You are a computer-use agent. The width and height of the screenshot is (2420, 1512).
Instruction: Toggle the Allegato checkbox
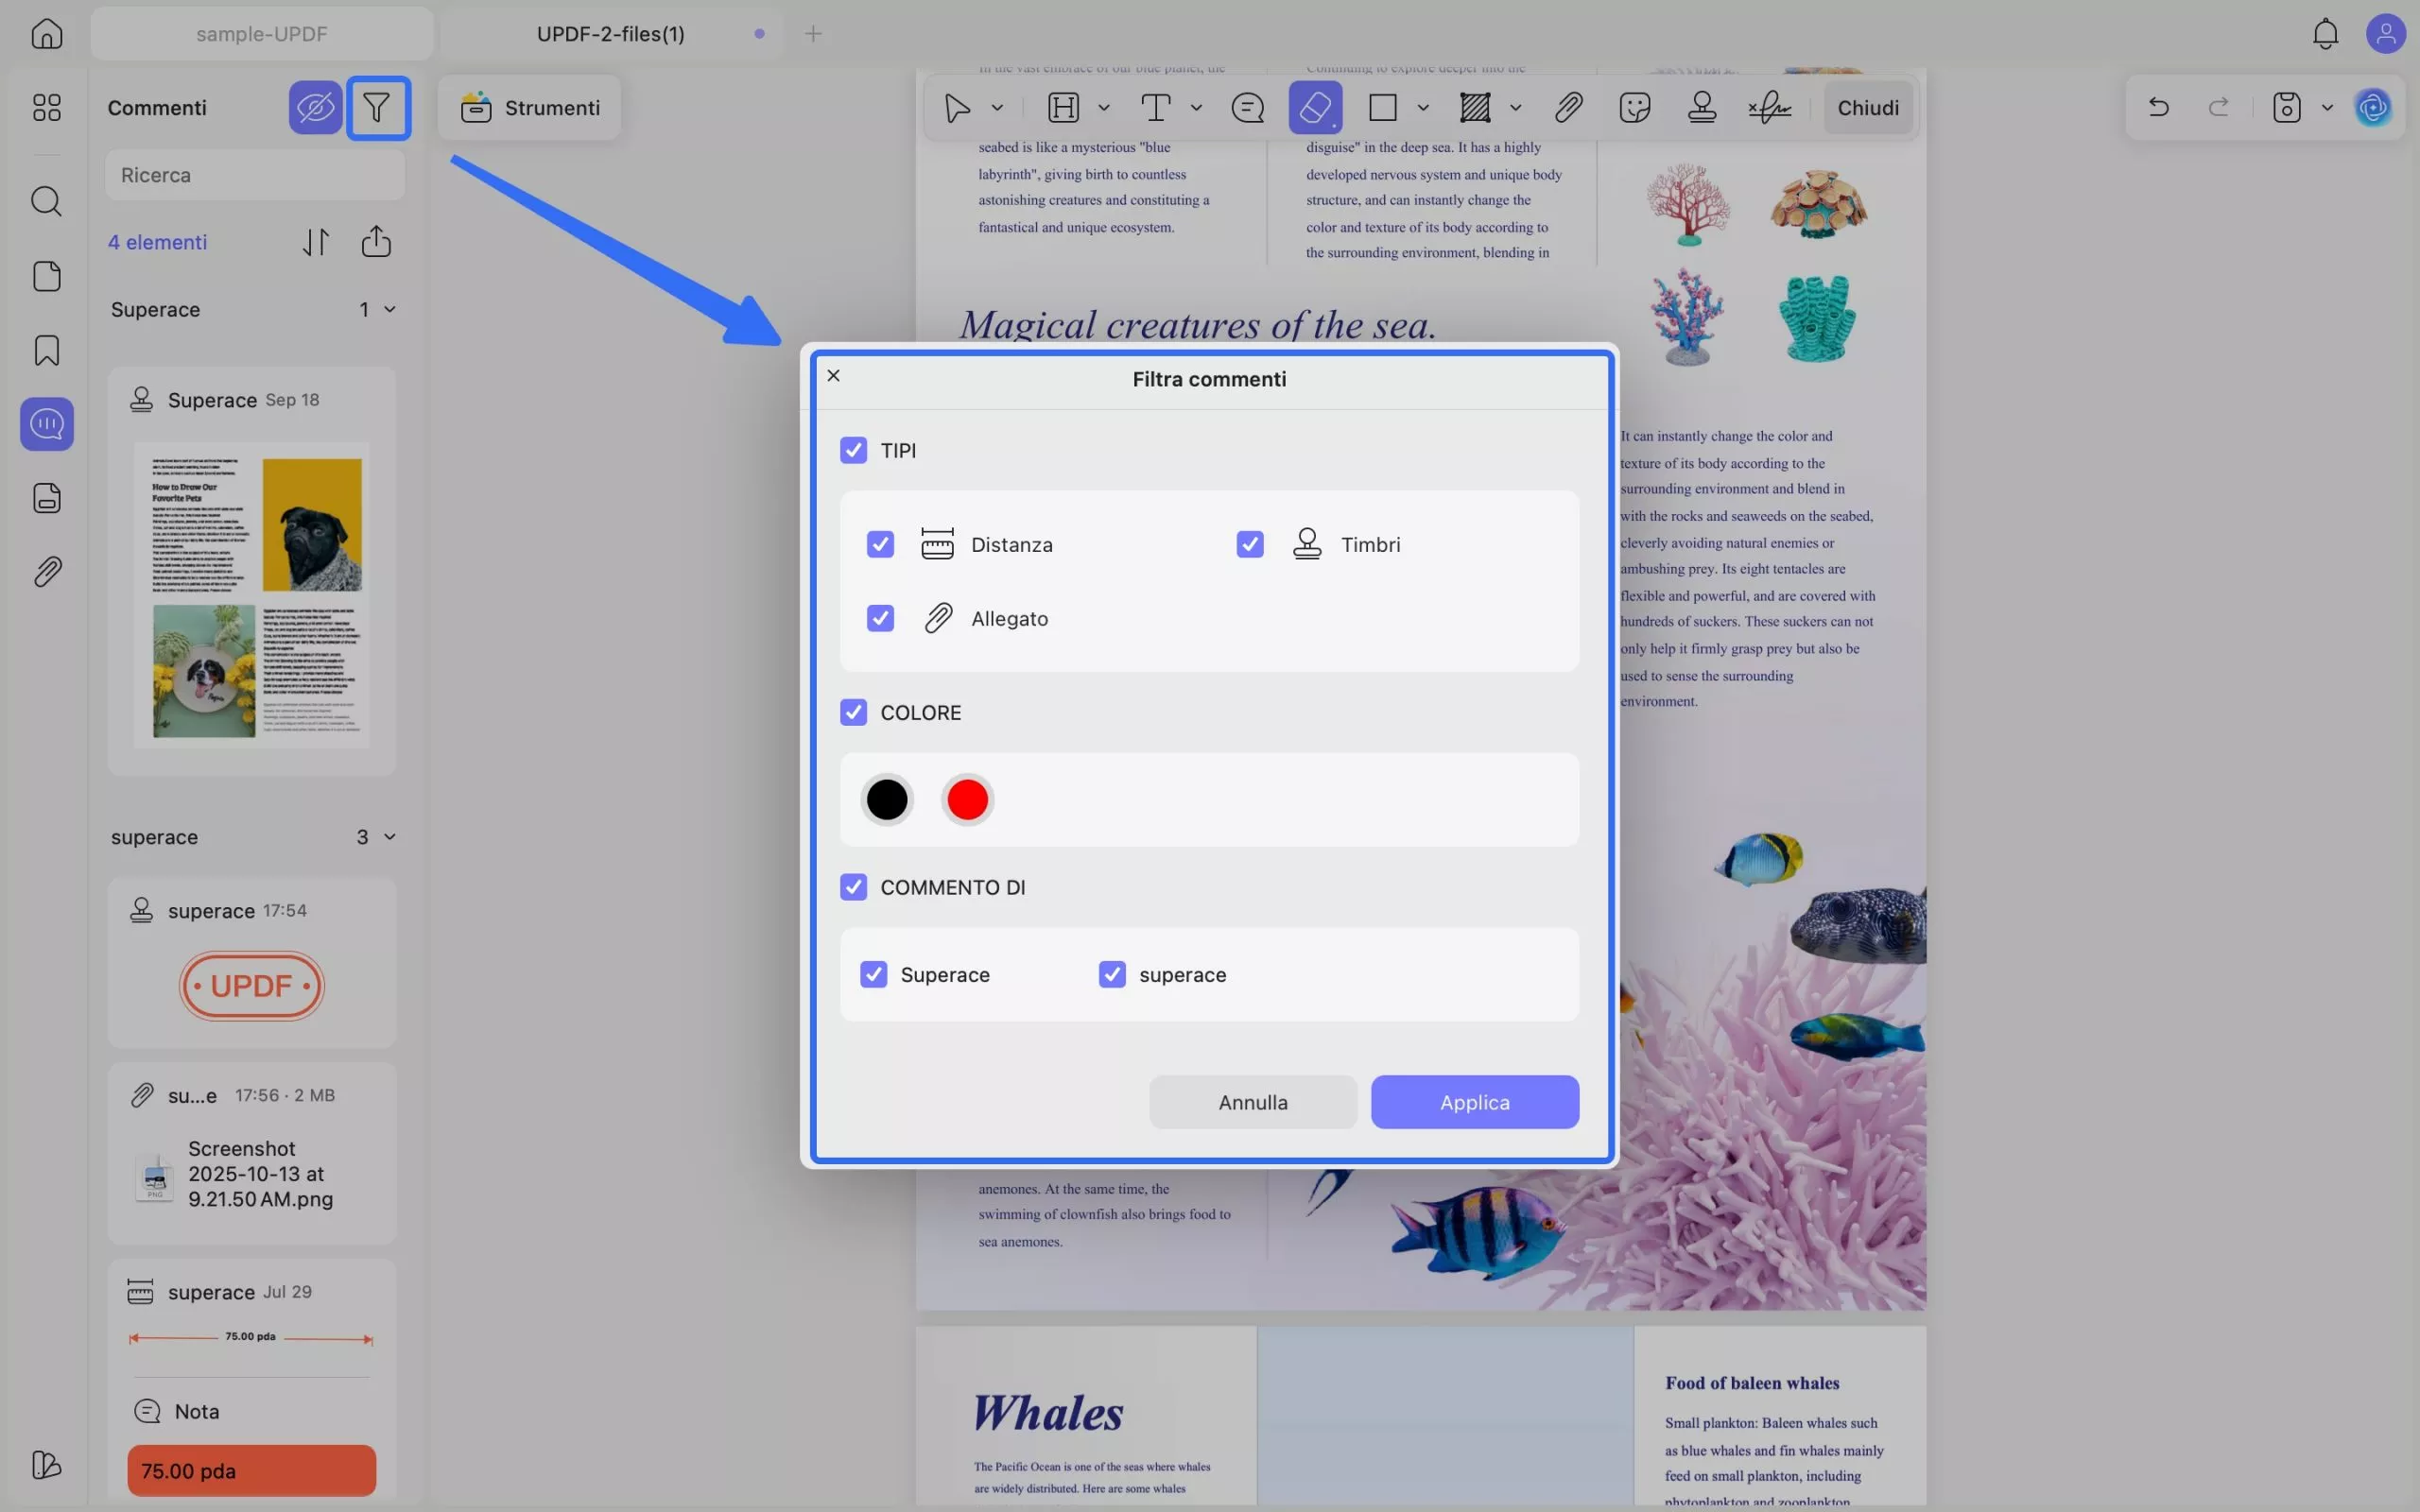point(880,618)
